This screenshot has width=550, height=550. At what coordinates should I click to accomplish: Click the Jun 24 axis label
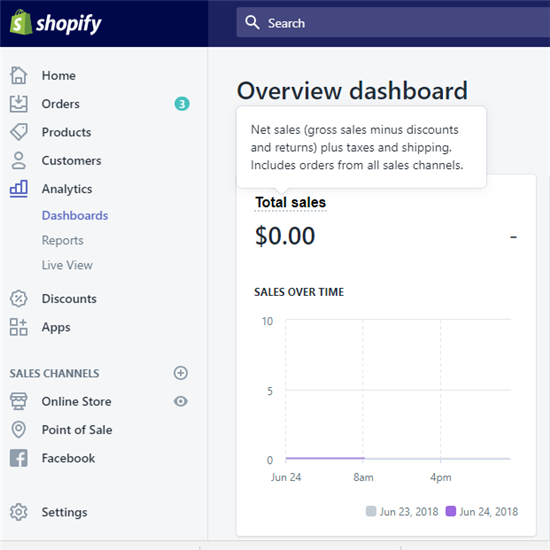pos(286,477)
